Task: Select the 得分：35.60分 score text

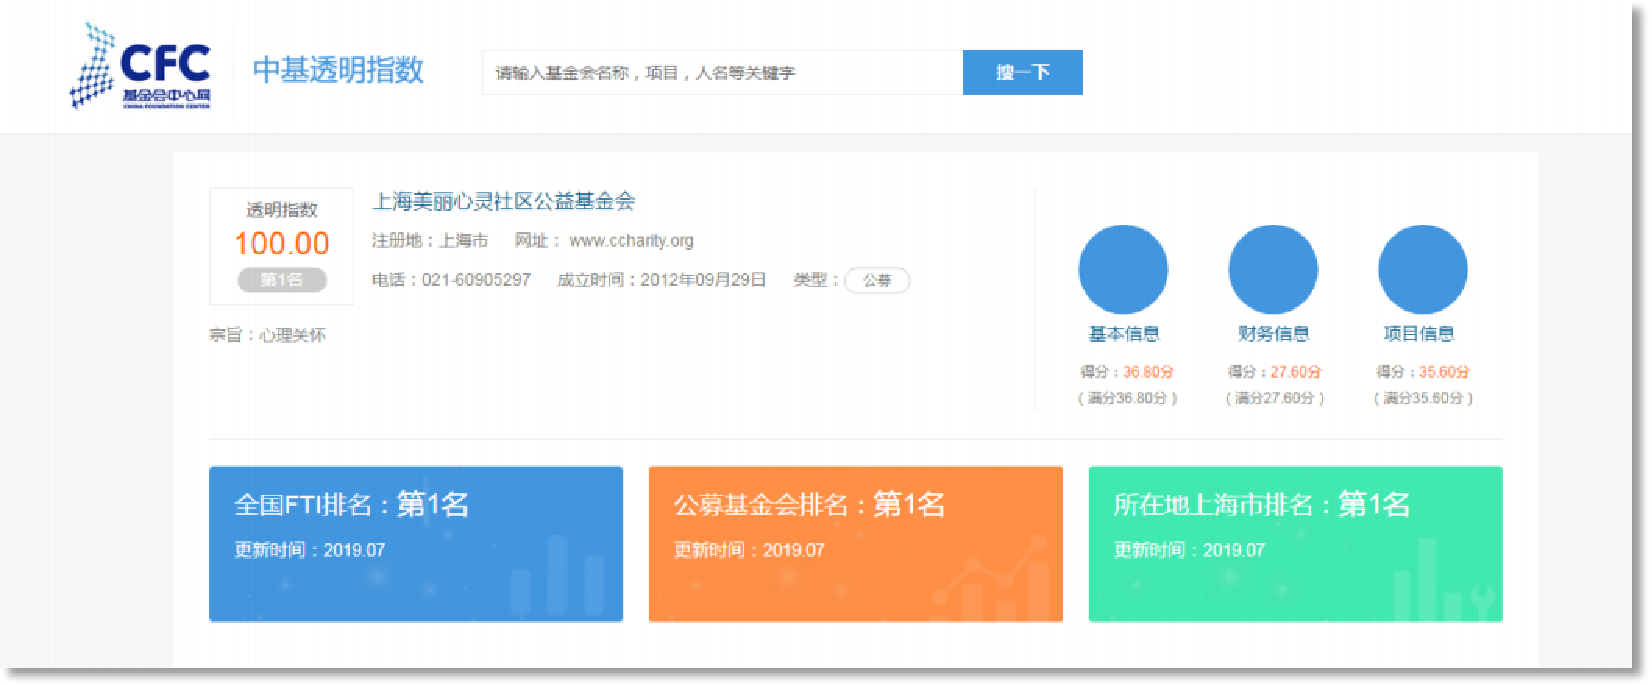Action: tap(1423, 372)
